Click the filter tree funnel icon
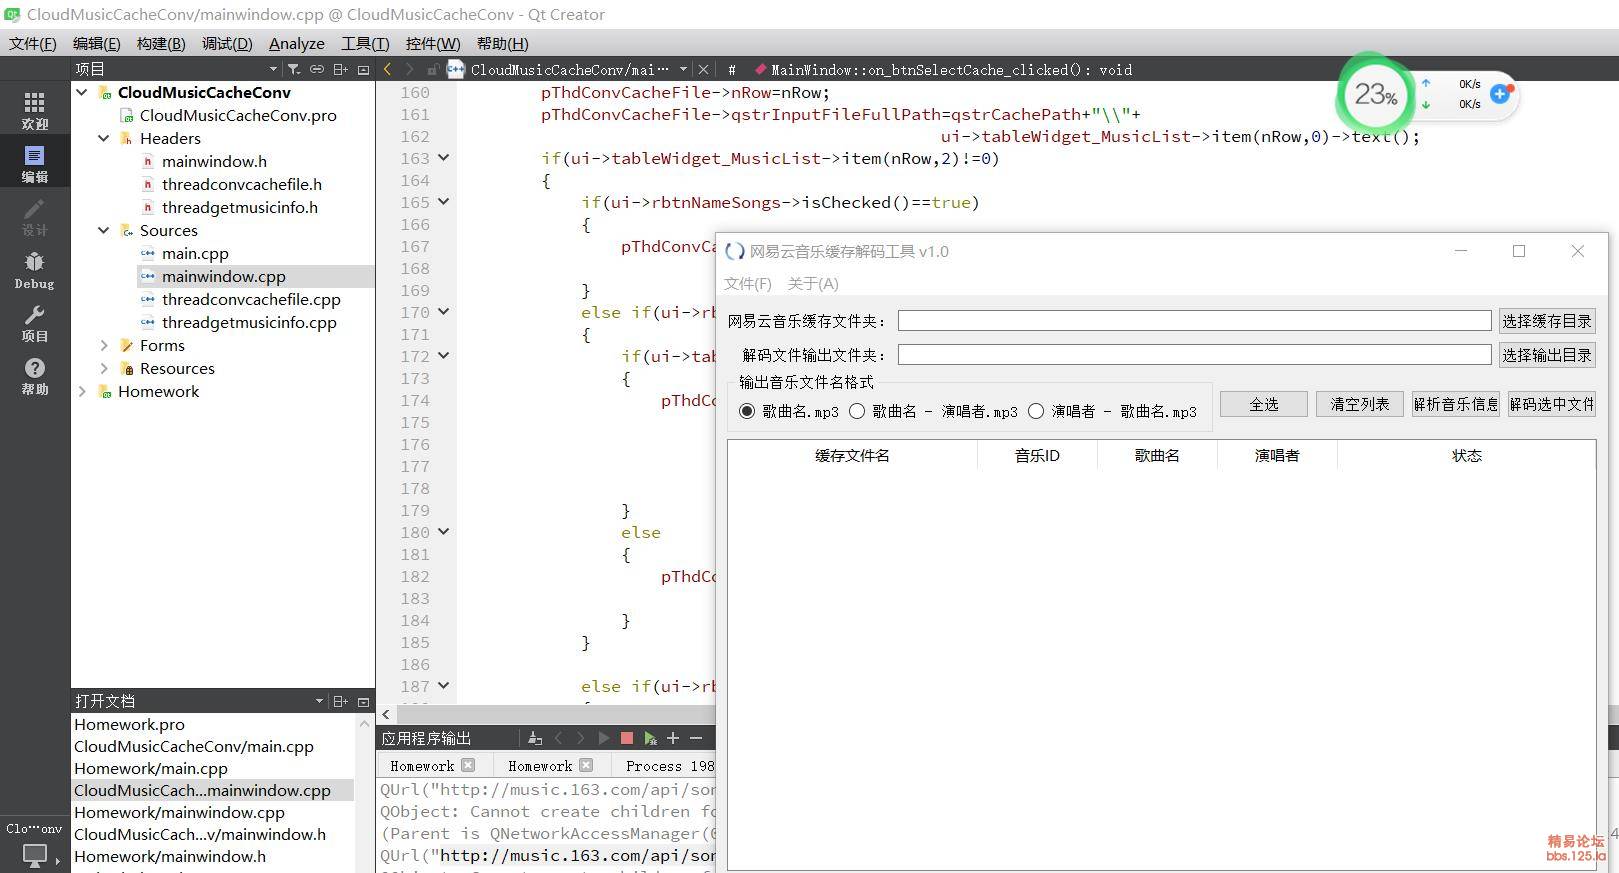This screenshot has width=1619, height=873. (294, 69)
